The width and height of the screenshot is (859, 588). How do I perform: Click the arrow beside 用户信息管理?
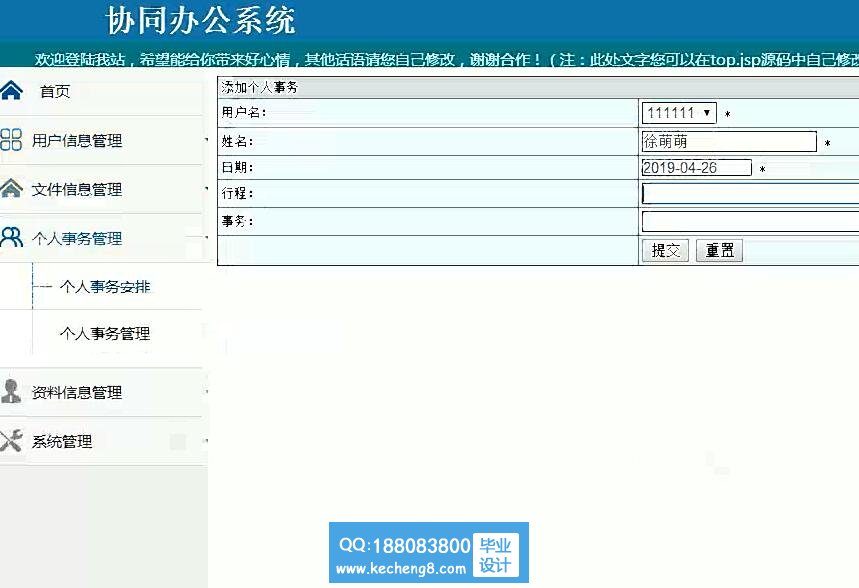[x=207, y=140]
